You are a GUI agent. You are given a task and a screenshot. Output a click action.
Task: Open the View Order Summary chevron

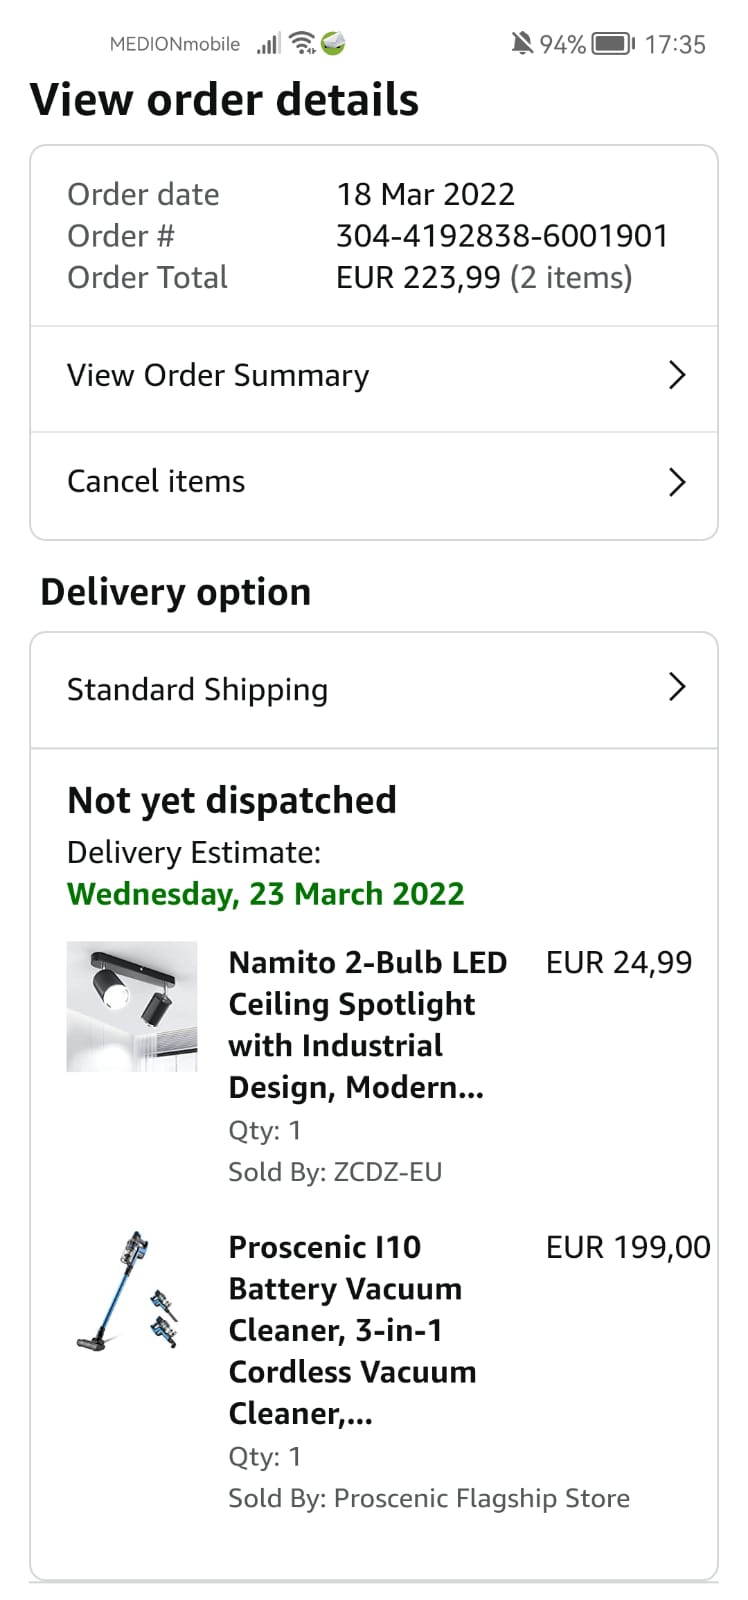click(x=677, y=376)
